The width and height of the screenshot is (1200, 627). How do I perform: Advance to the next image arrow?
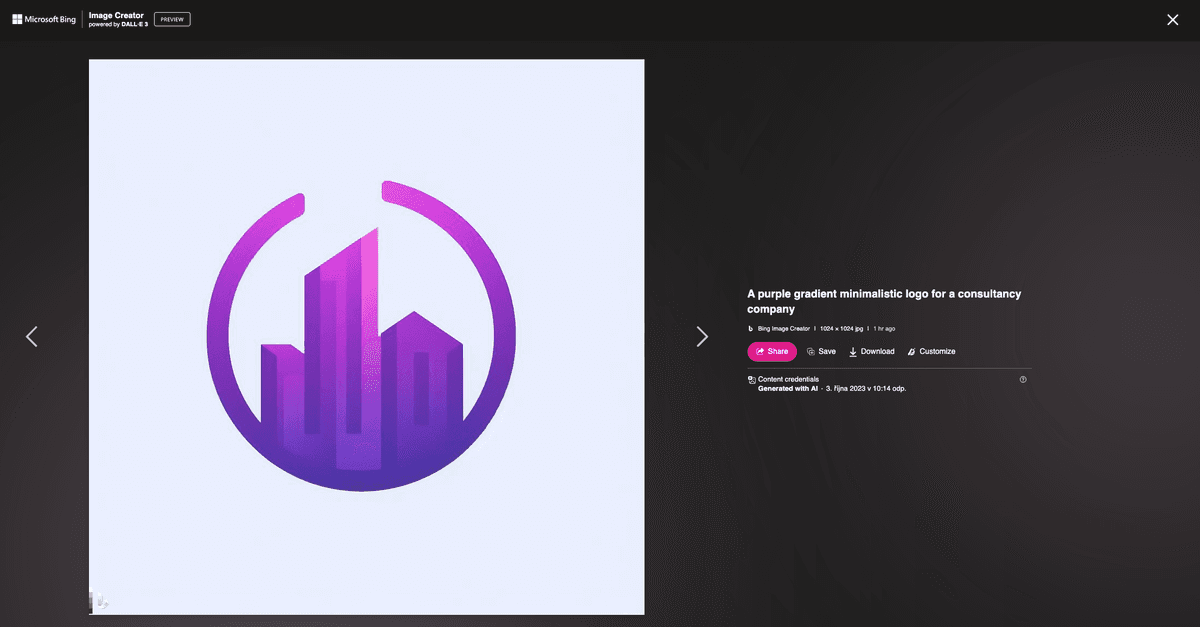[702, 337]
